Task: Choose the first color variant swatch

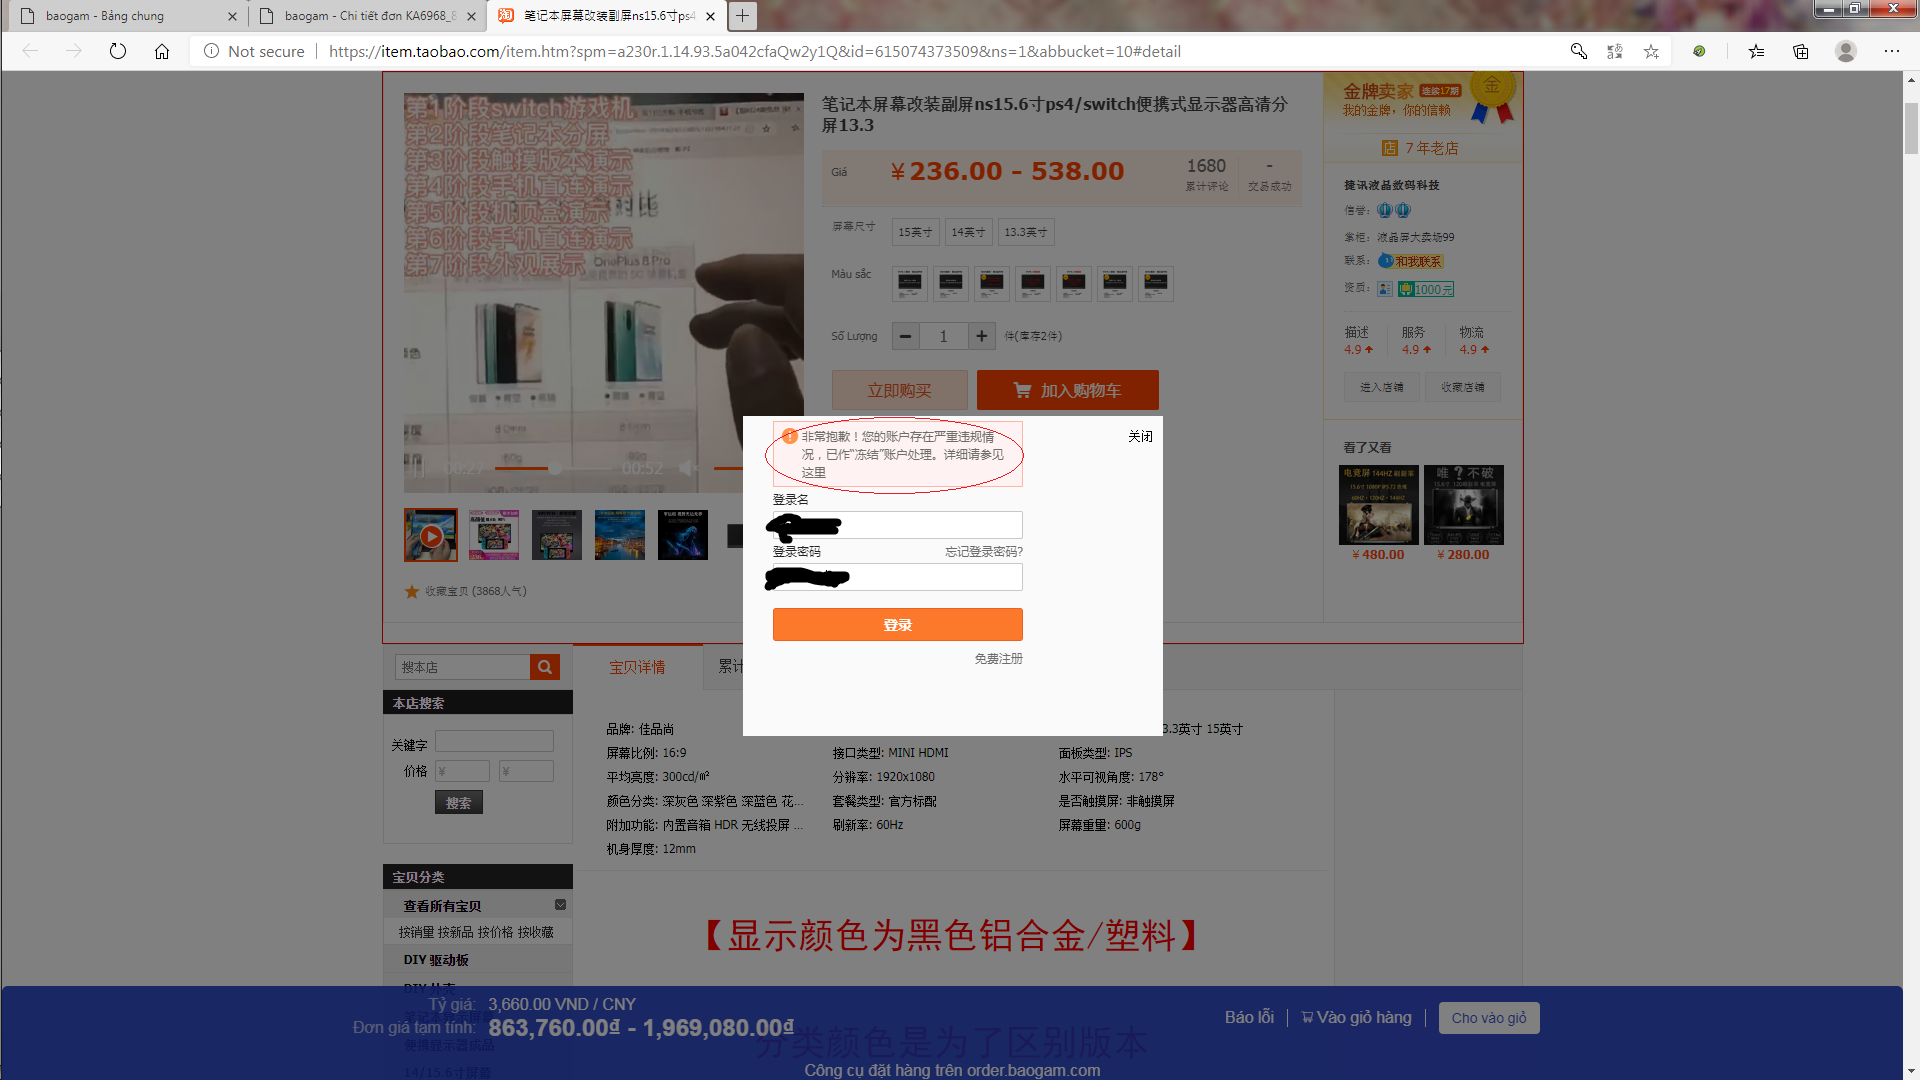Action: coord(910,284)
